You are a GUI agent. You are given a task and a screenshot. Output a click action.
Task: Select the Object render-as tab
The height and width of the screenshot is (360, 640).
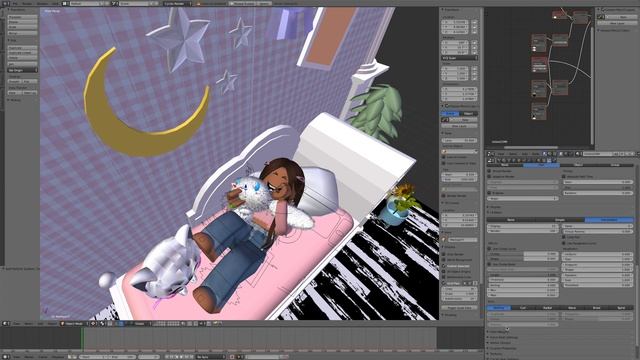point(578,165)
